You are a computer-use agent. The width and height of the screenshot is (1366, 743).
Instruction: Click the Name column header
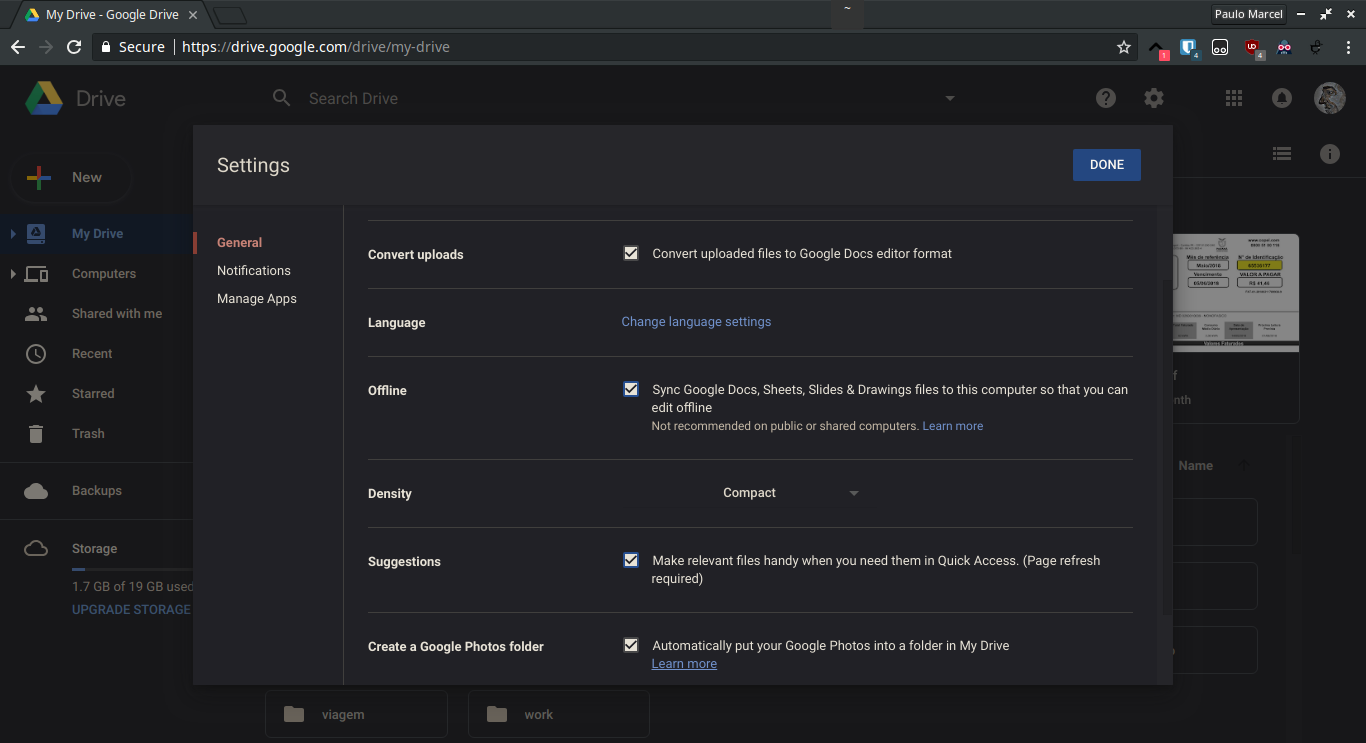[1195, 465]
